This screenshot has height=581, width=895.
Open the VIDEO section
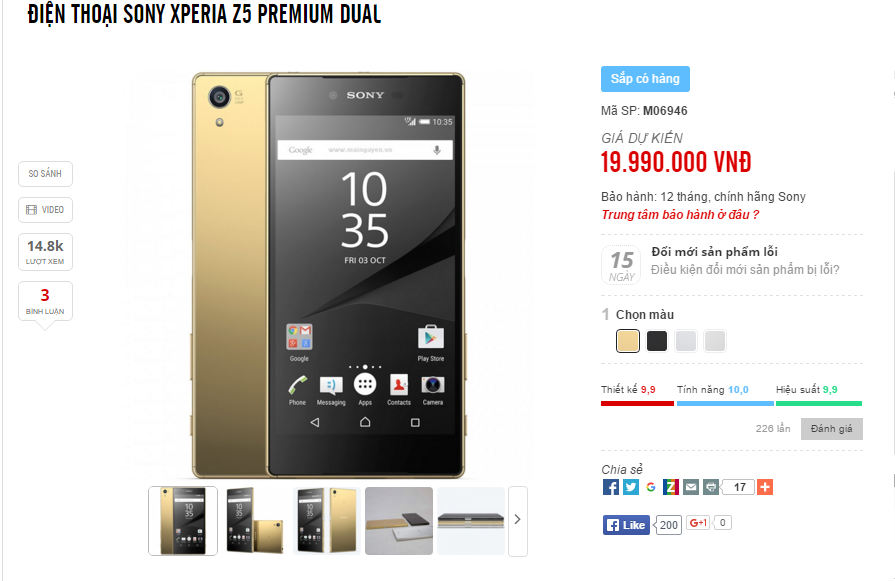point(45,209)
